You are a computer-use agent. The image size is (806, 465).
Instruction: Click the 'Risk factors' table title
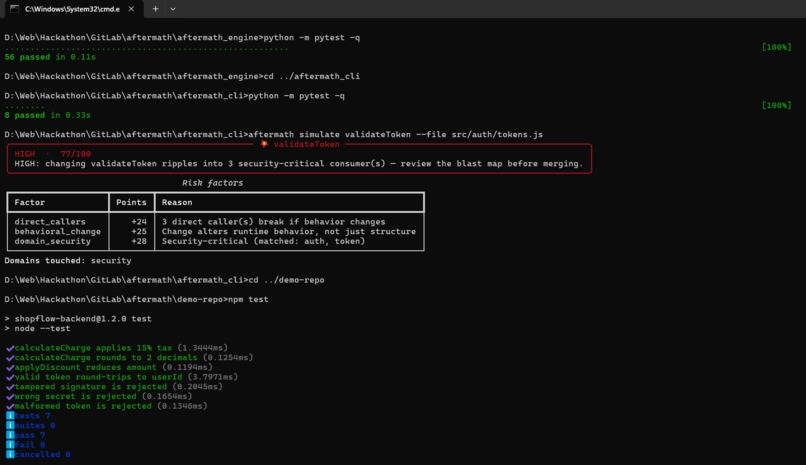pyautogui.click(x=212, y=183)
